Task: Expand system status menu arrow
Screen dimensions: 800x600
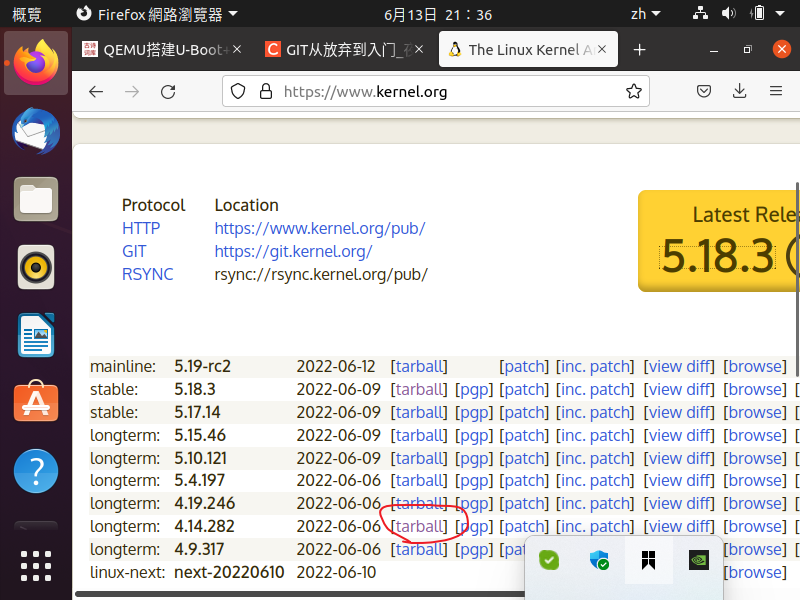Action: 780,14
